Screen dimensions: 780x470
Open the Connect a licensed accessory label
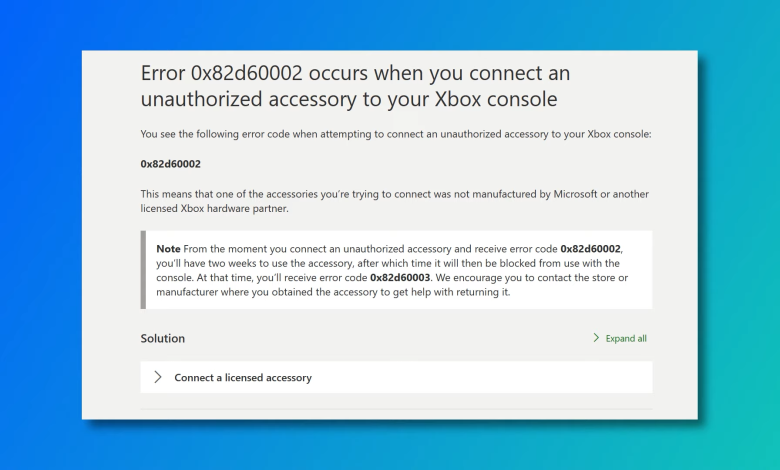click(243, 378)
